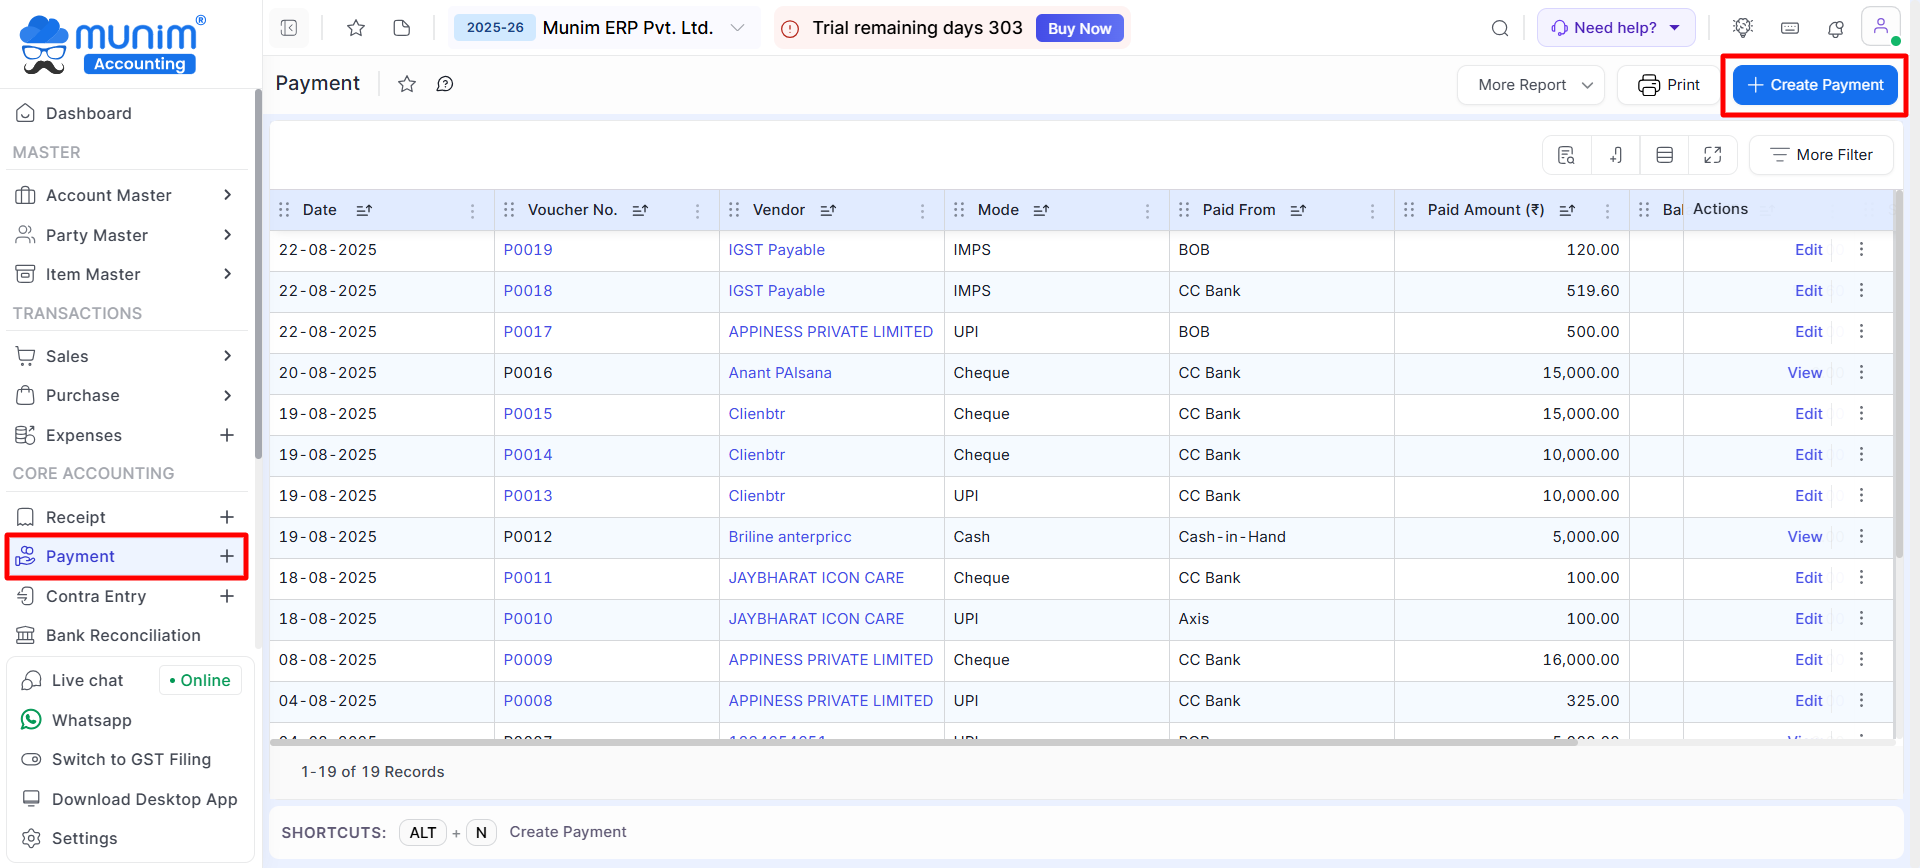
Task: Open the keyboard shortcuts icon
Action: [1790, 28]
